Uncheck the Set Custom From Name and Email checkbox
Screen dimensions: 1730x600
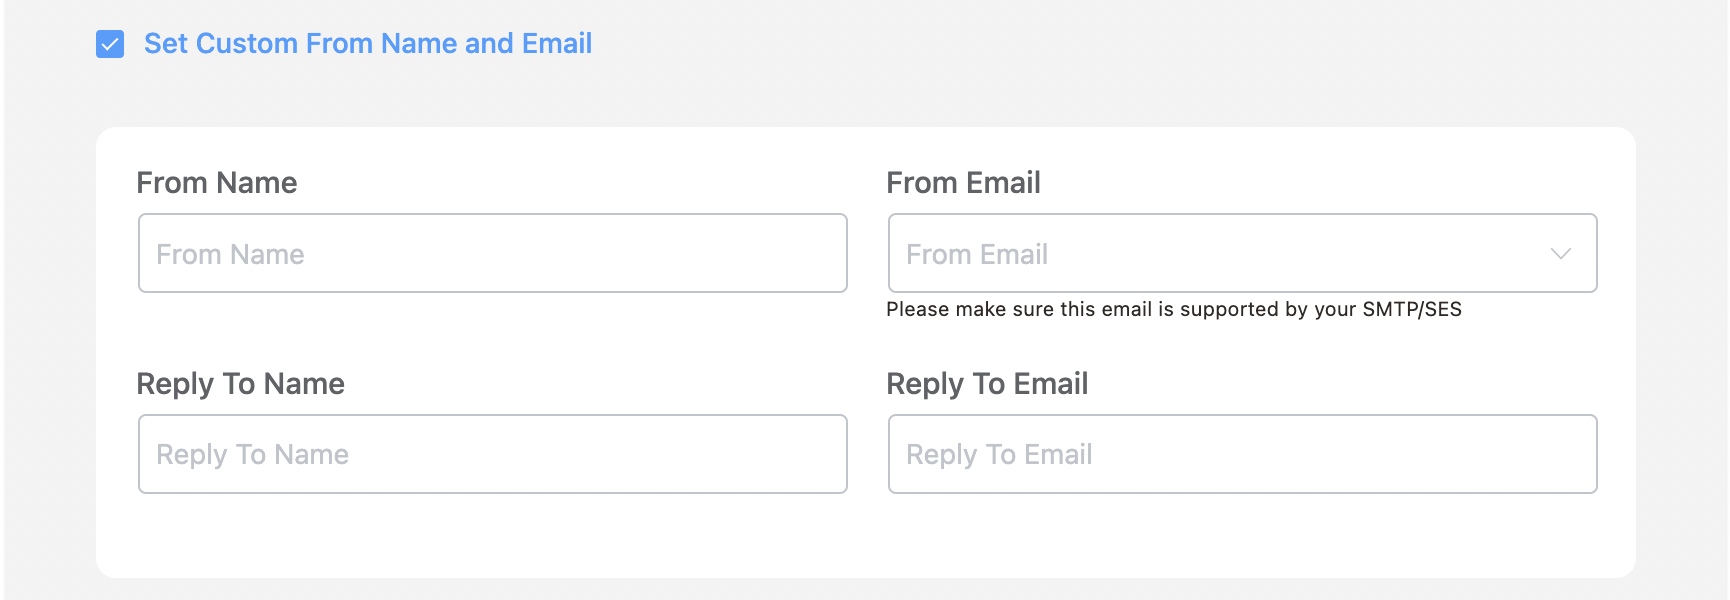[110, 43]
